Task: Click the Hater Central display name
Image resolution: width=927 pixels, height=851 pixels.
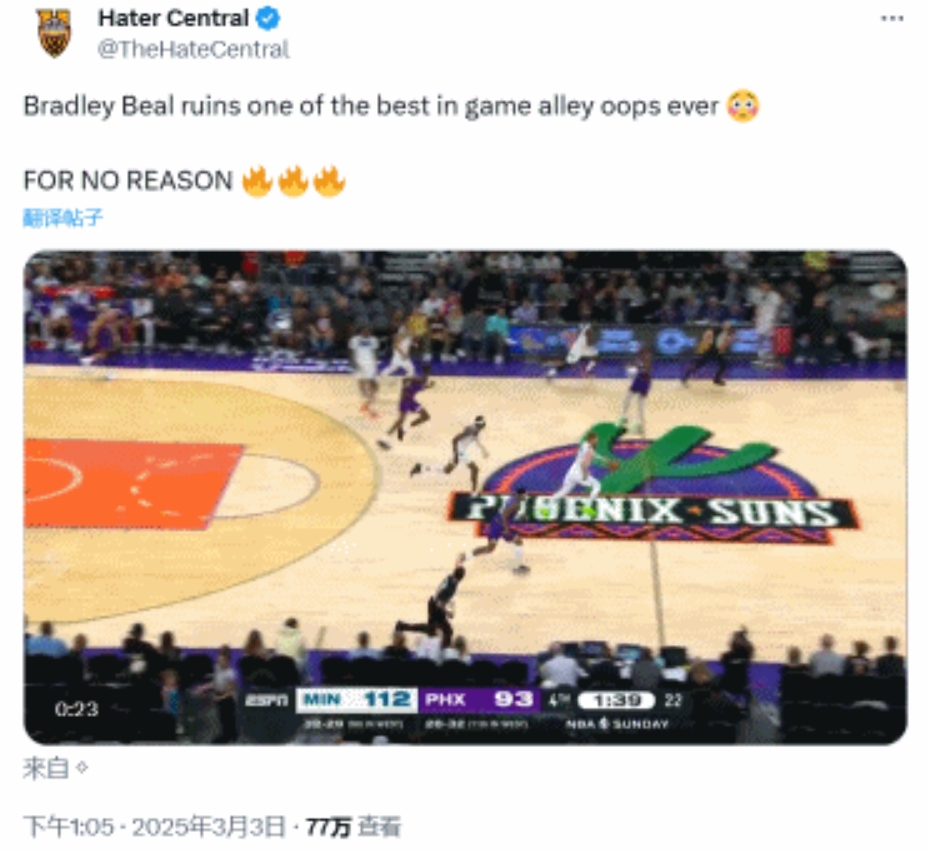Action: [173, 18]
